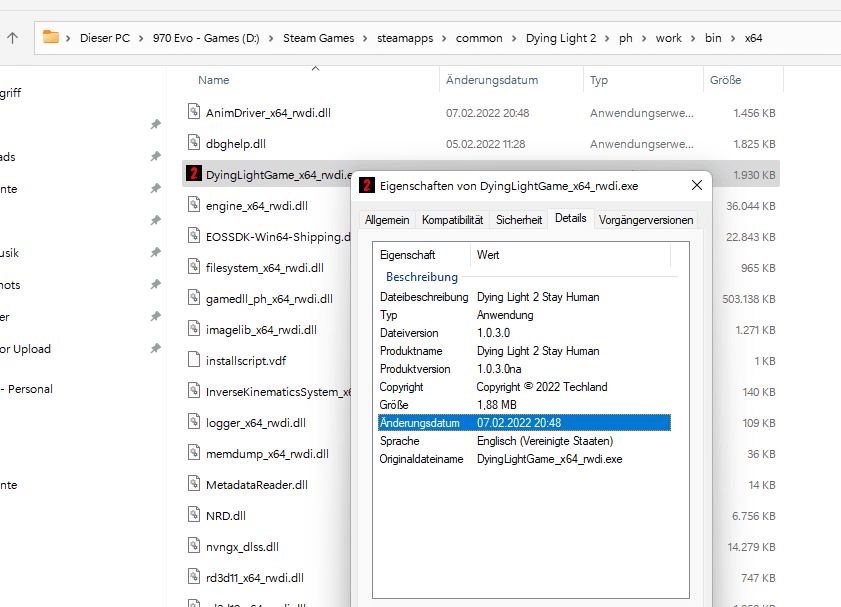Navigate to steamapps folder breadcrumb
Image resolution: width=841 pixels, height=607 pixels.
pos(405,38)
